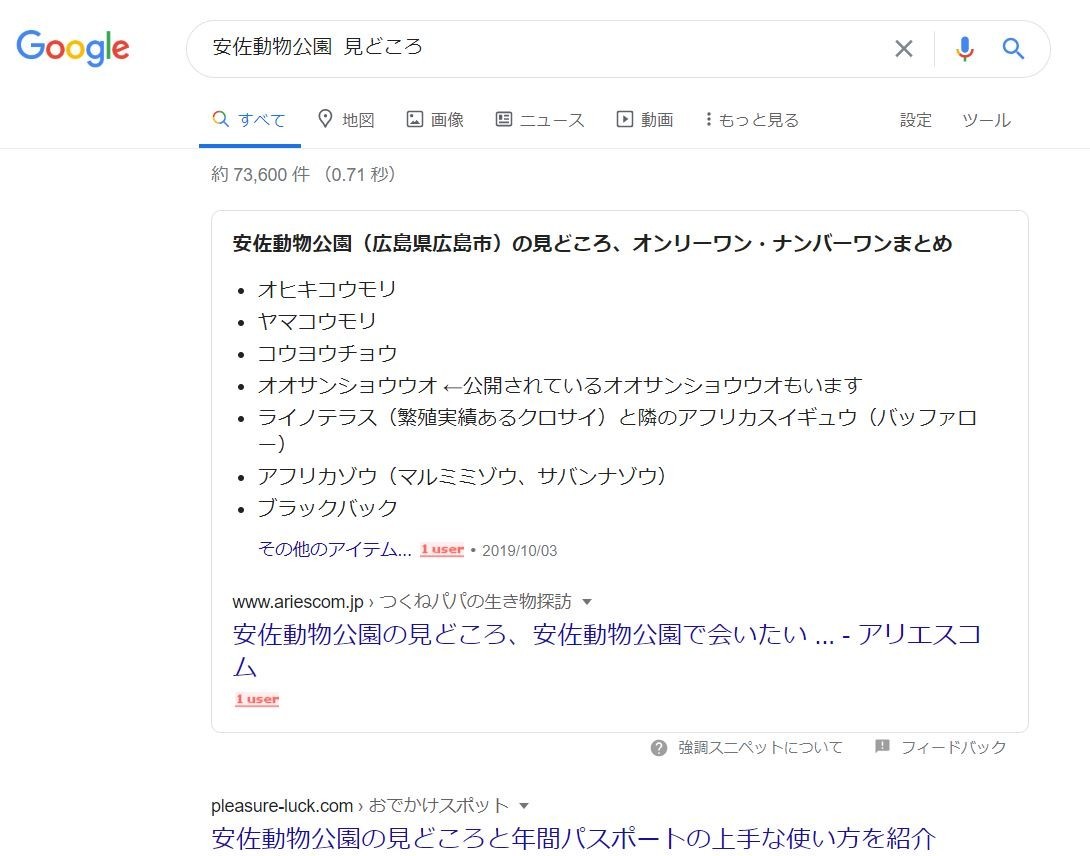Click the Google logo
This screenshot has height=856, width=1090.
point(72,47)
